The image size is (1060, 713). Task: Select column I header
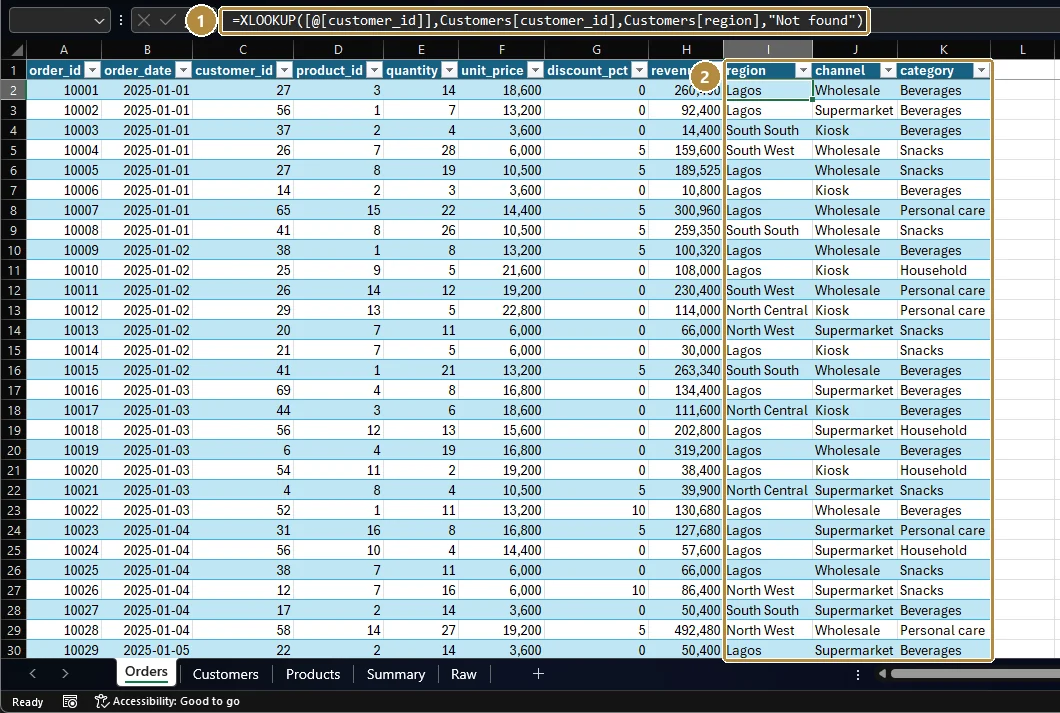[x=768, y=49]
